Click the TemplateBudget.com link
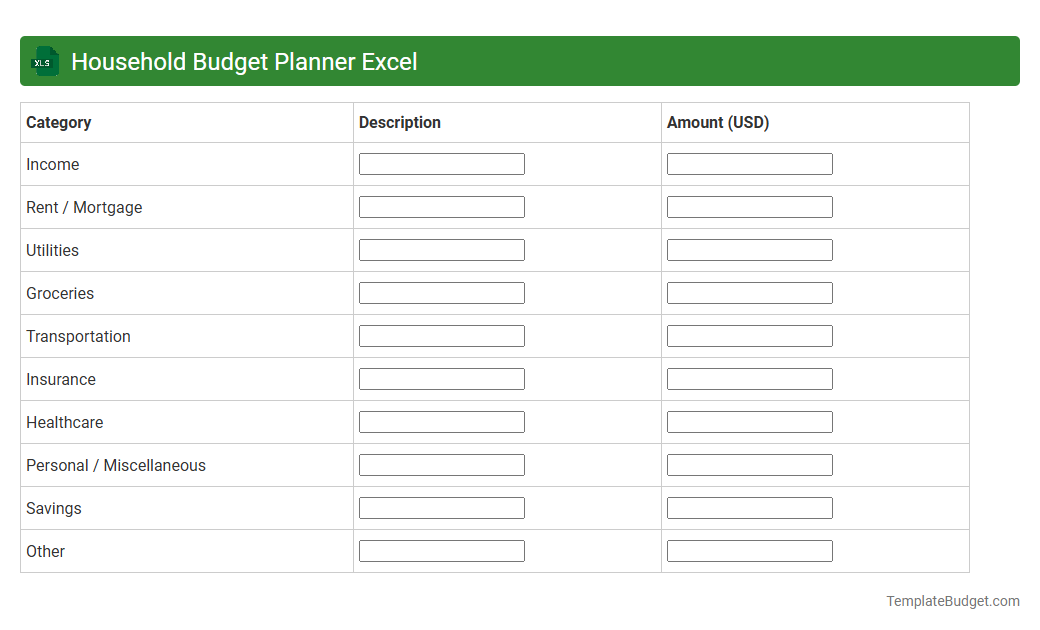Viewport: 1040px width, 630px height. click(952, 601)
